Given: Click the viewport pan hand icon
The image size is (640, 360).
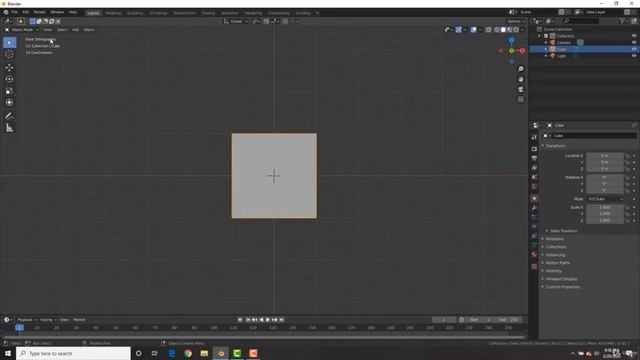Looking at the screenshot, I should (521, 79).
